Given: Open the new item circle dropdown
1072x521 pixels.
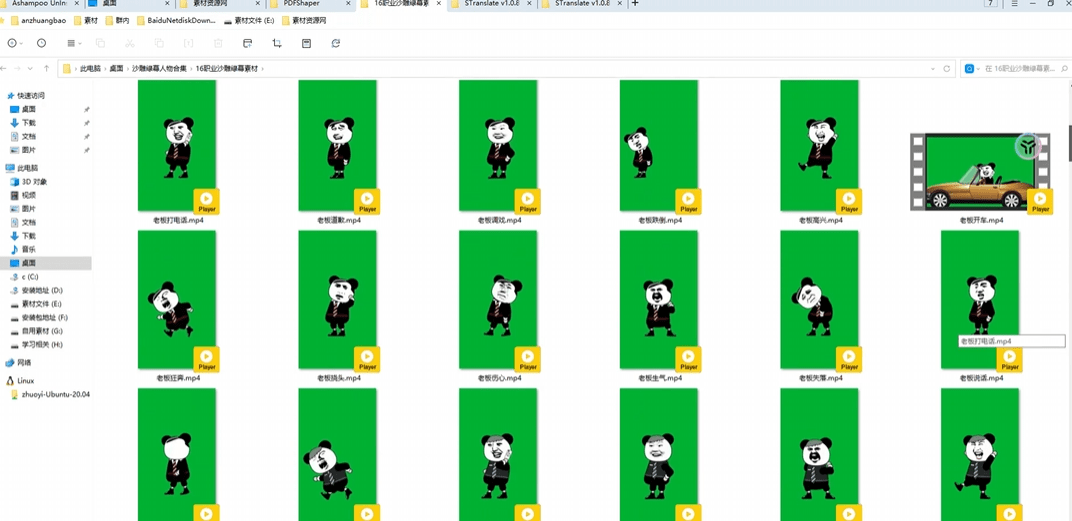Looking at the screenshot, I should pos(14,44).
